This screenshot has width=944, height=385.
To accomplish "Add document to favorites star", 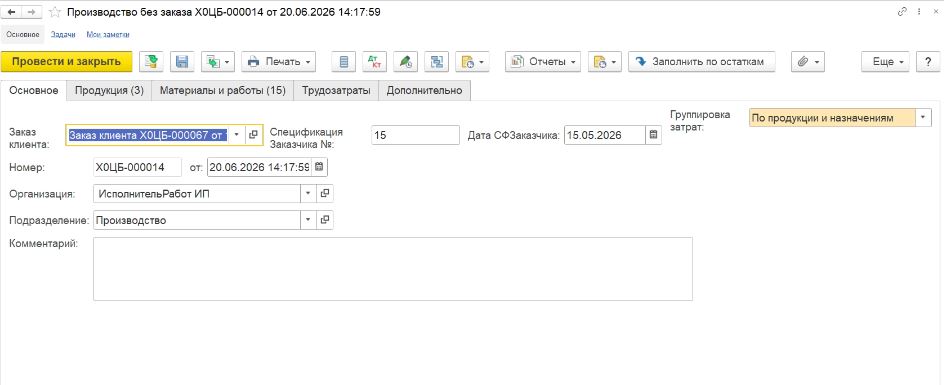I will tap(54, 12).
